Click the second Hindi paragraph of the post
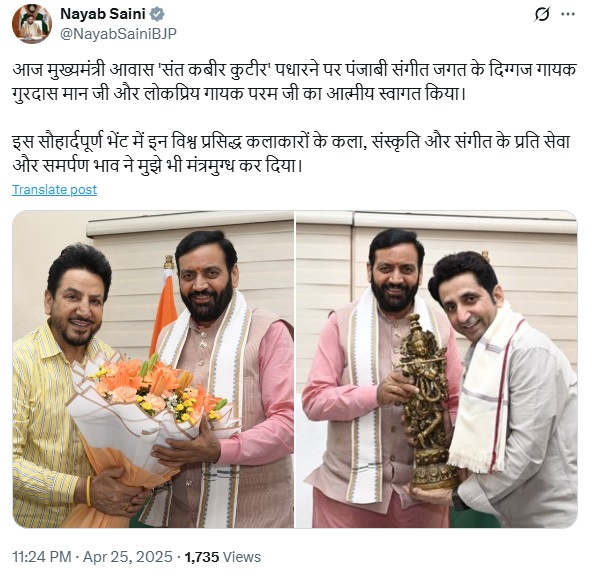Viewport: 593px width, 581px height. click(x=291, y=154)
